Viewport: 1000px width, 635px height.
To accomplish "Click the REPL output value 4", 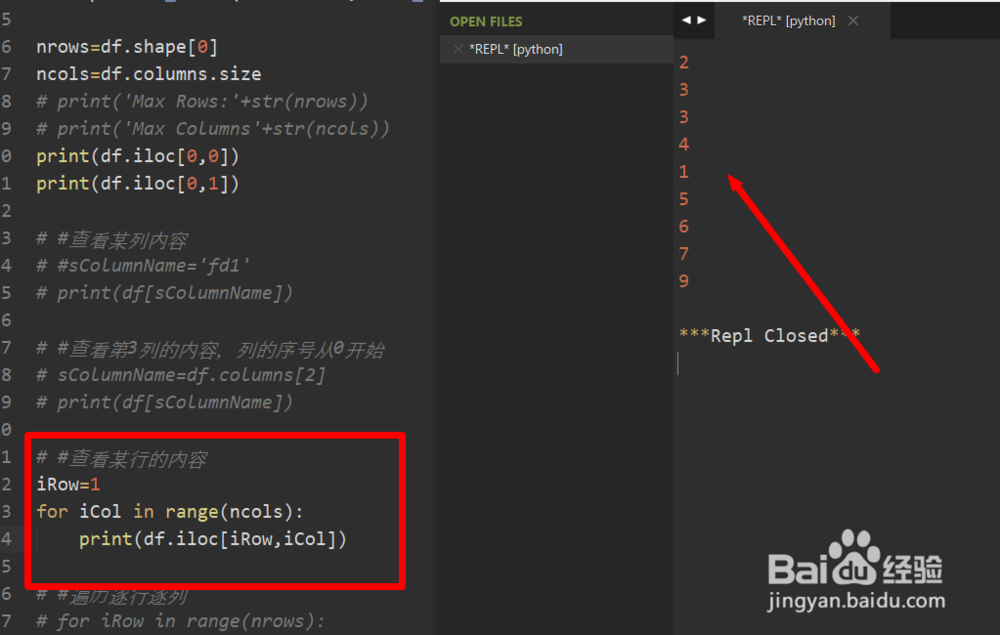I will coord(684,145).
